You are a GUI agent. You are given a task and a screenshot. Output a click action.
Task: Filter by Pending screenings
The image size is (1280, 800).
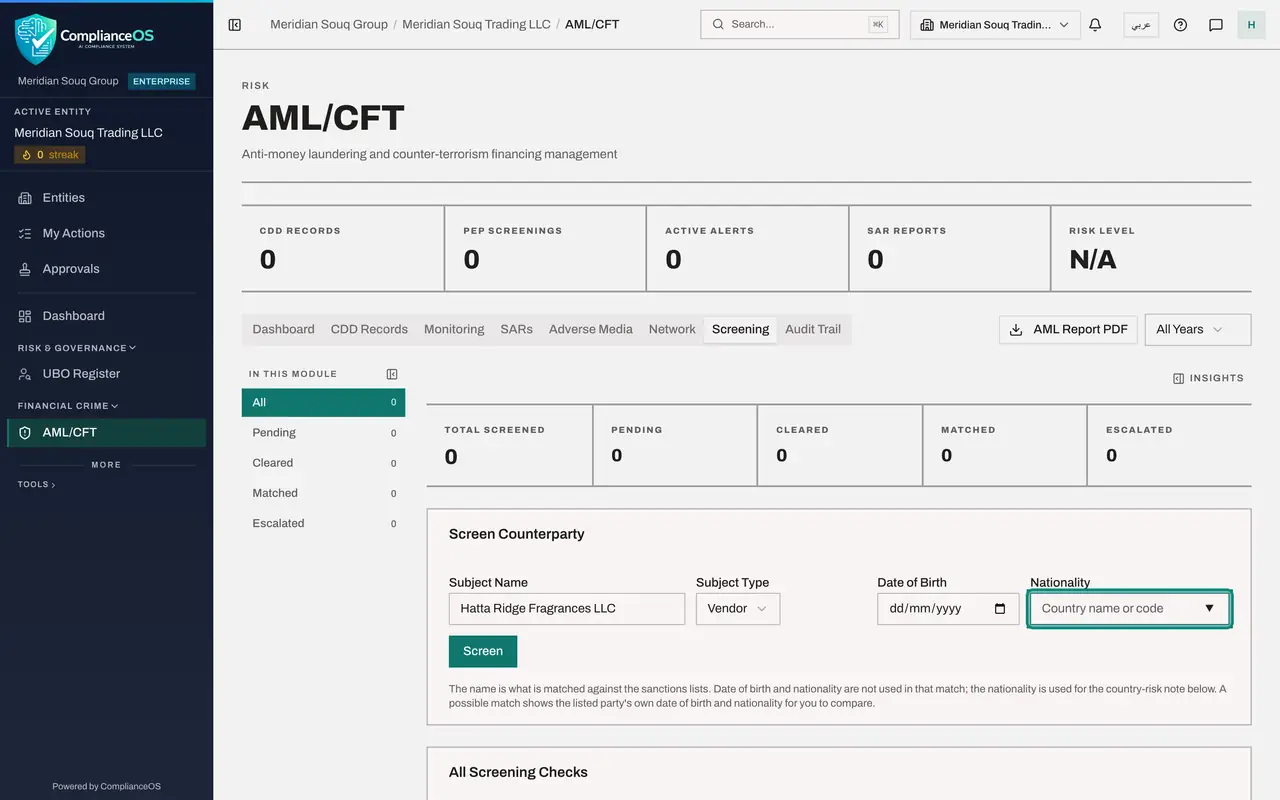(323, 433)
